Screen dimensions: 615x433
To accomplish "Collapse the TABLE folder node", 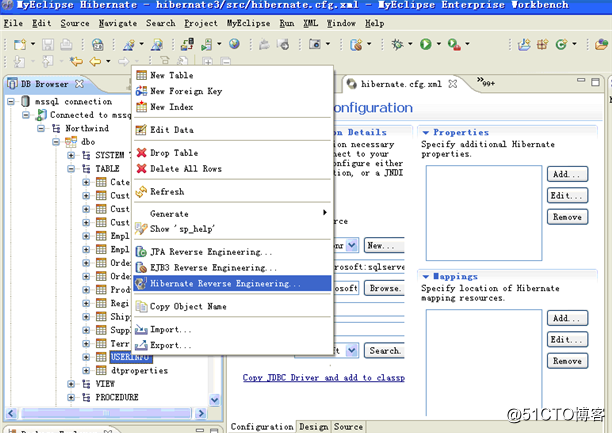I will click(71, 169).
